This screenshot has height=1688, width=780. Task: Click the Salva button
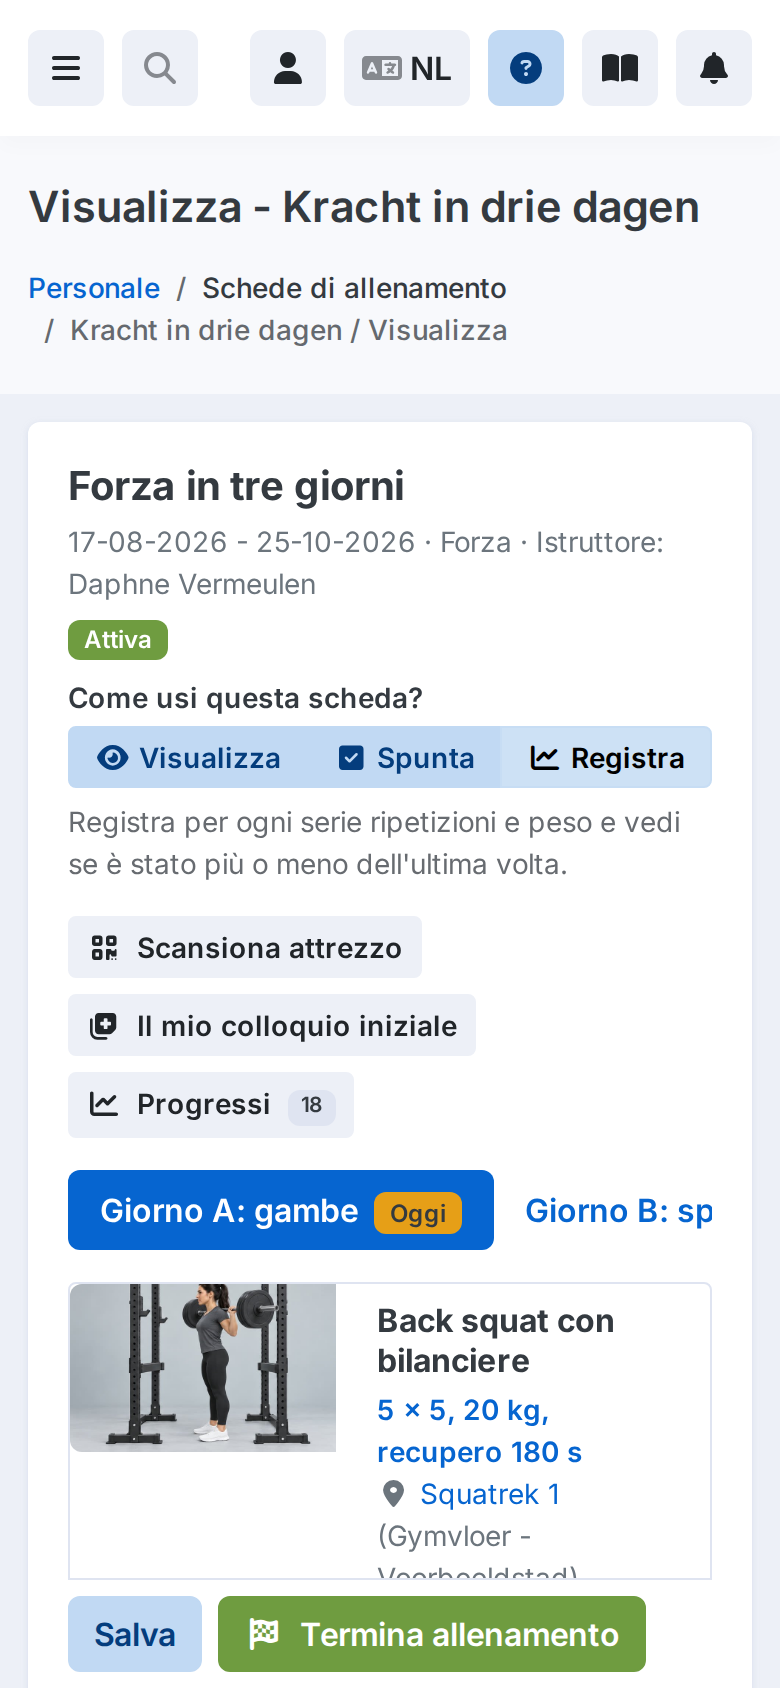(135, 1634)
